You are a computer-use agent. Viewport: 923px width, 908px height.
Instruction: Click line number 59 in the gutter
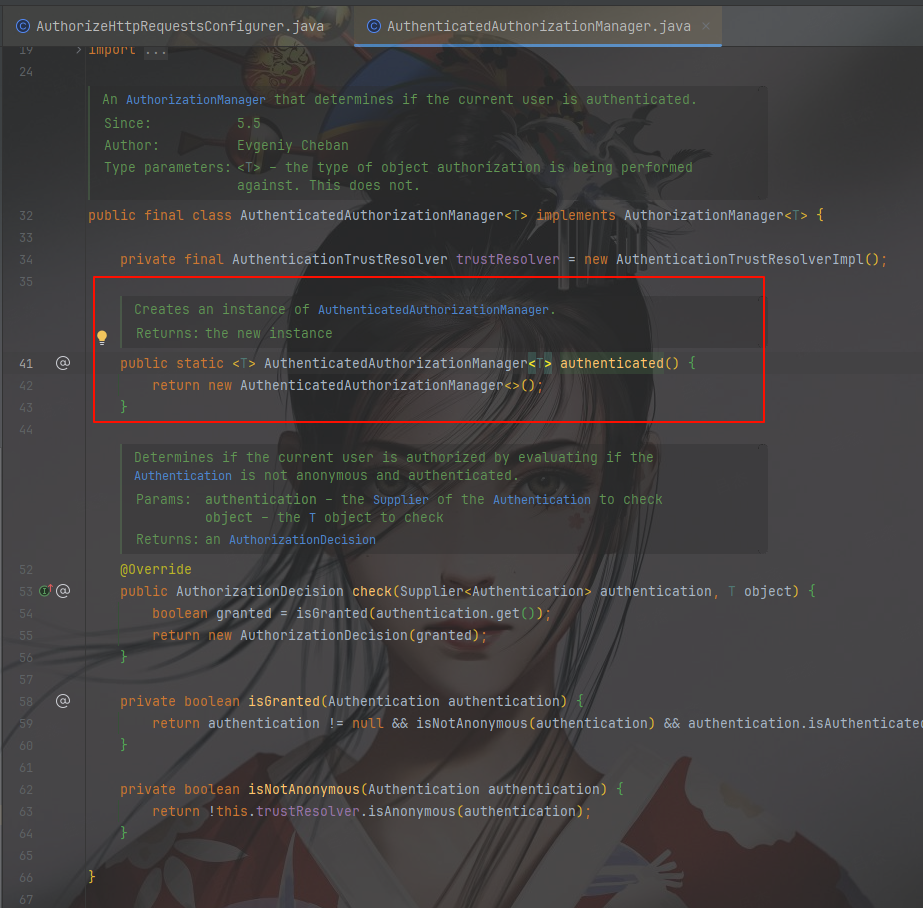tap(26, 724)
